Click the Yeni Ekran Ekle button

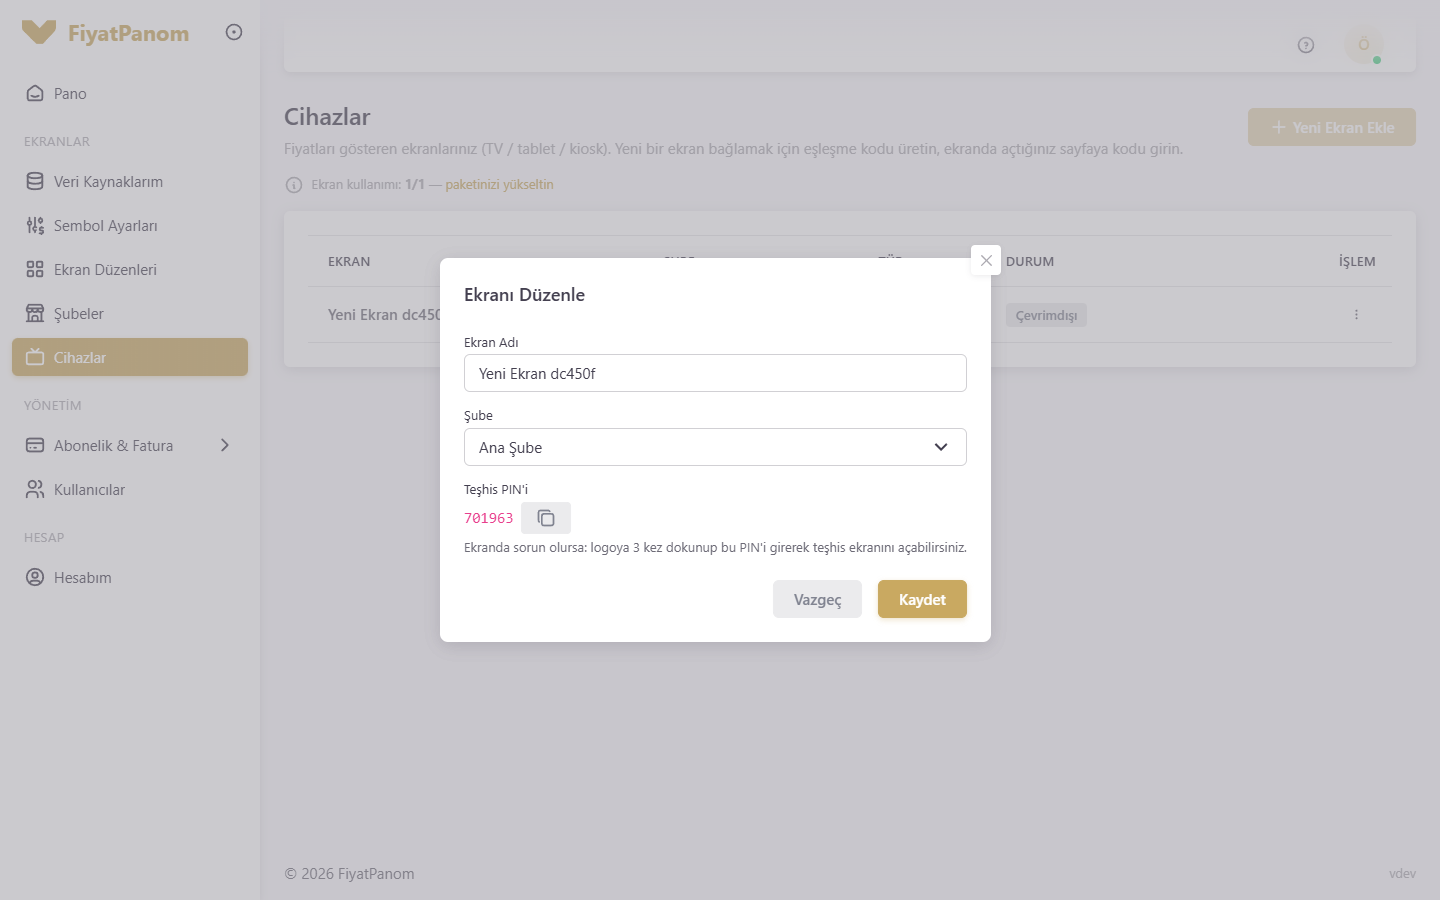[x=1332, y=127]
